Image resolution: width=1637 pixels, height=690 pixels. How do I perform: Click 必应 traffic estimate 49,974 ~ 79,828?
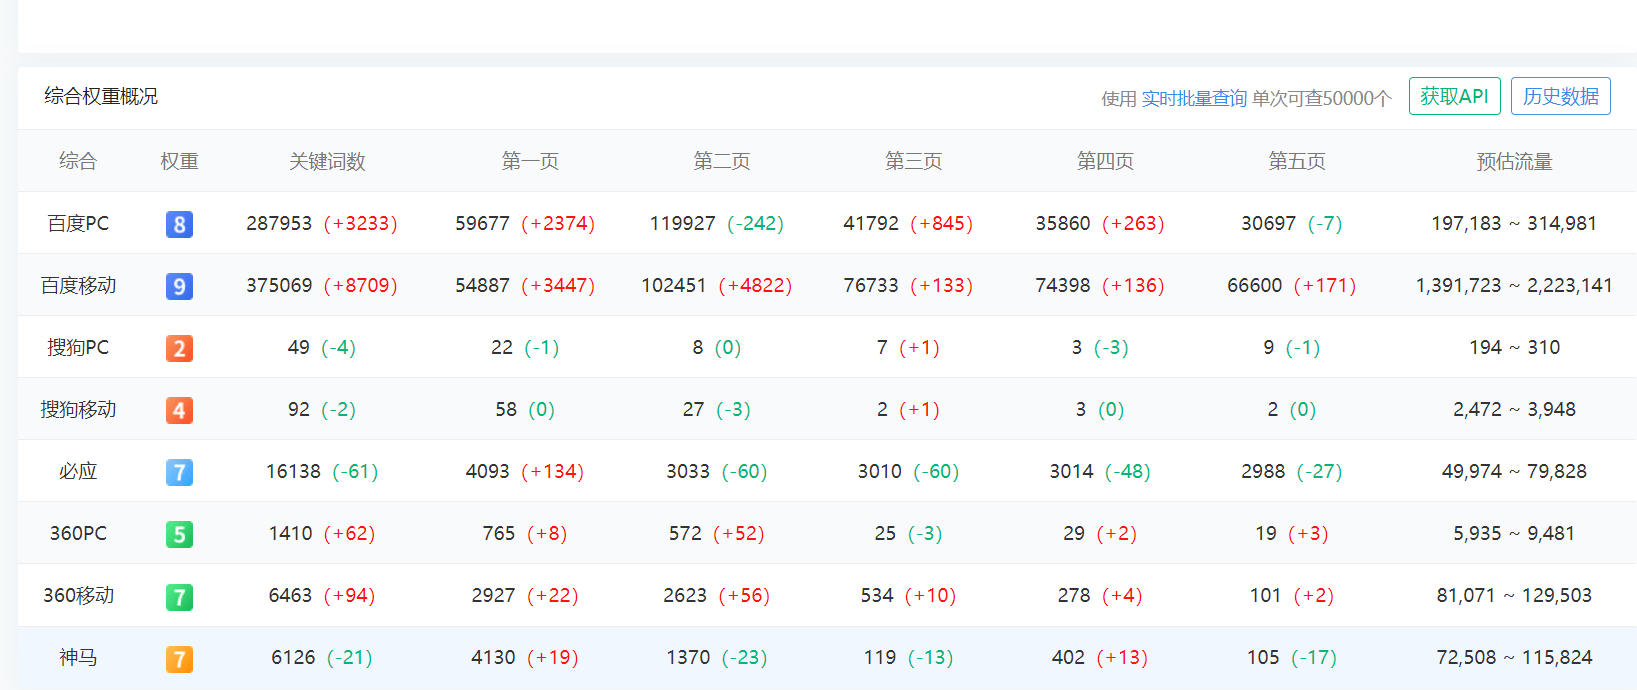tap(1514, 471)
